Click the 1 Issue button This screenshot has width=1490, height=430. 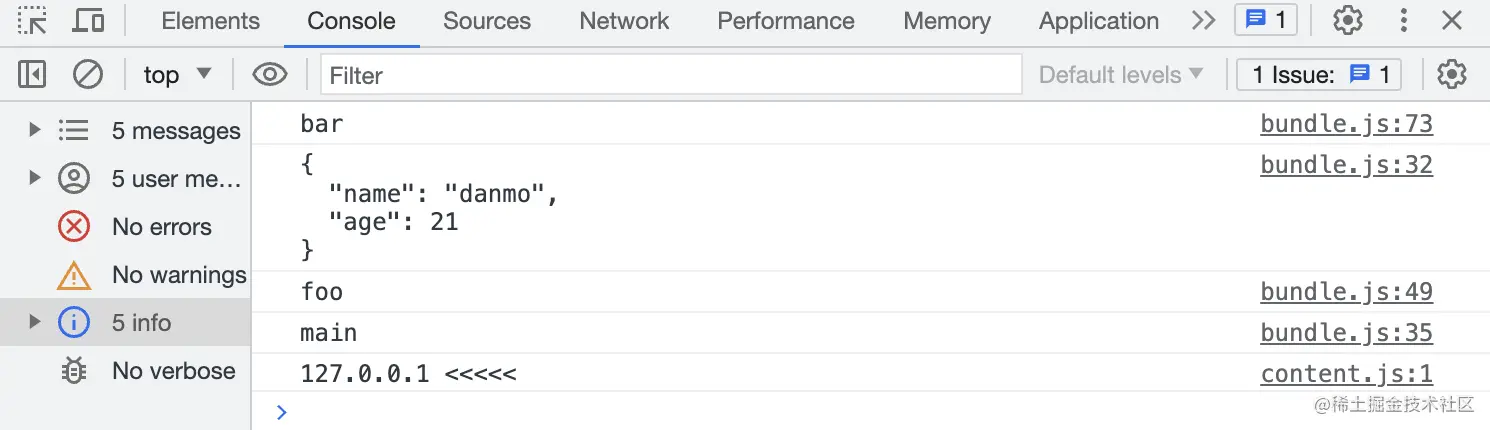coord(1319,74)
